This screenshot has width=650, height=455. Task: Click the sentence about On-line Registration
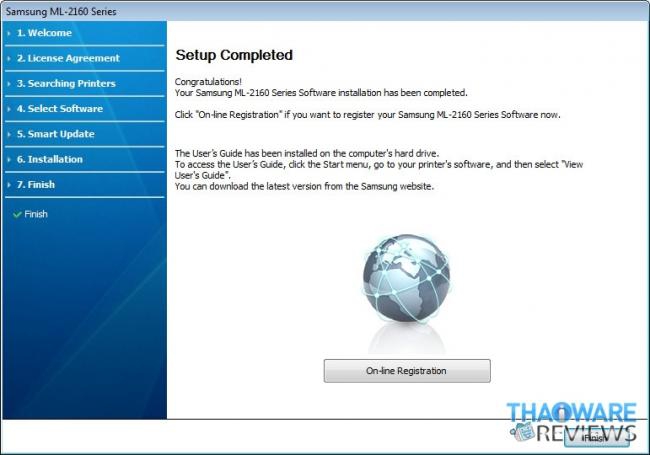click(x=367, y=115)
